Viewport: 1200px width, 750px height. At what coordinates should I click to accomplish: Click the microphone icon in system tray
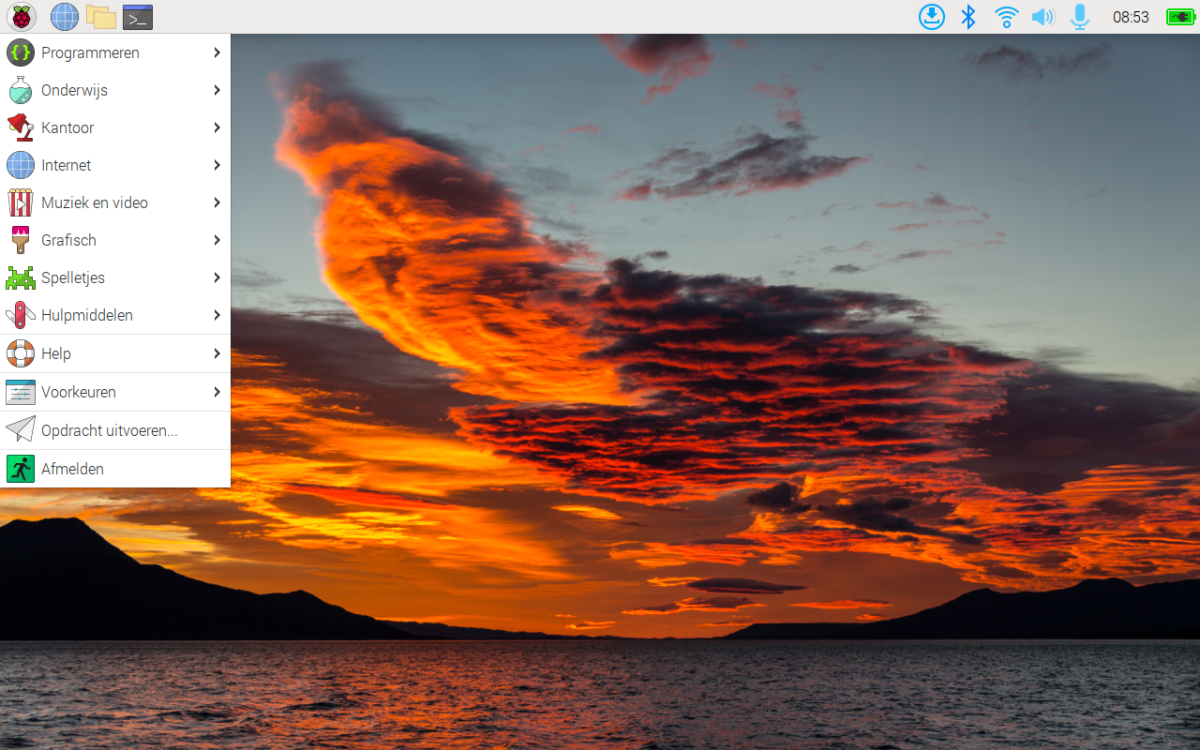click(x=1080, y=17)
